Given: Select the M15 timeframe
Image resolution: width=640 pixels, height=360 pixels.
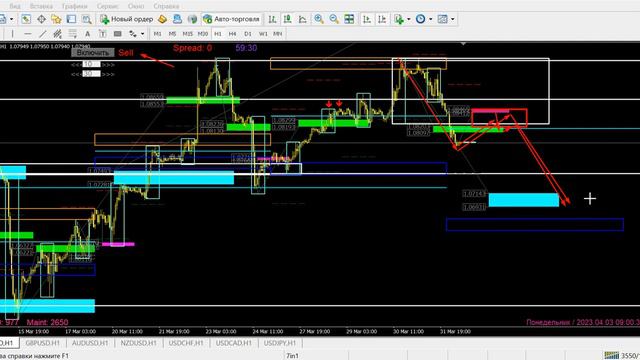Looking at the screenshot, I should [187, 34].
